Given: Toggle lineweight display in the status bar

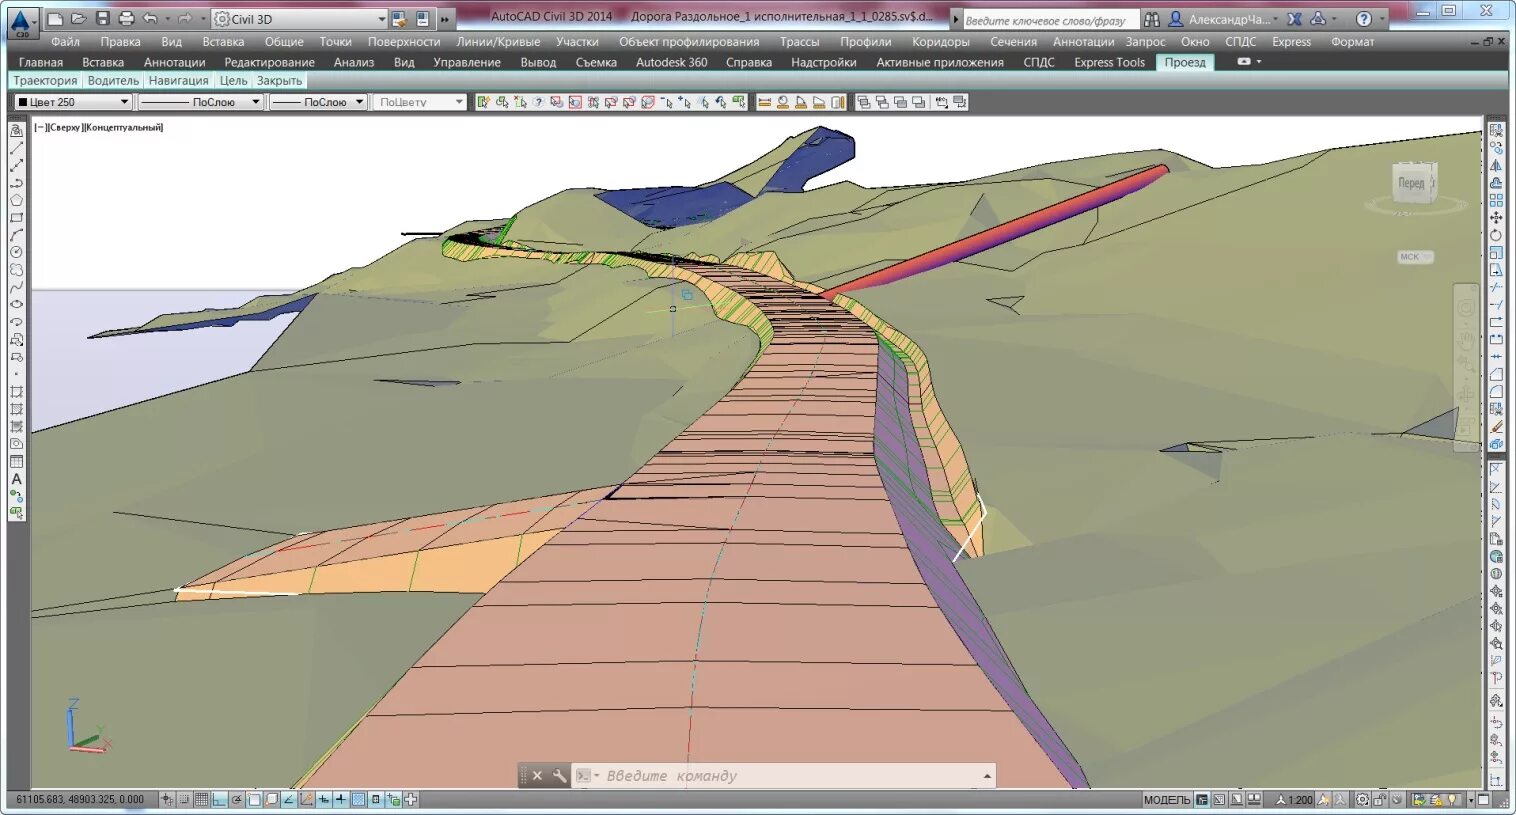Looking at the screenshot, I should click(x=341, y=800).
